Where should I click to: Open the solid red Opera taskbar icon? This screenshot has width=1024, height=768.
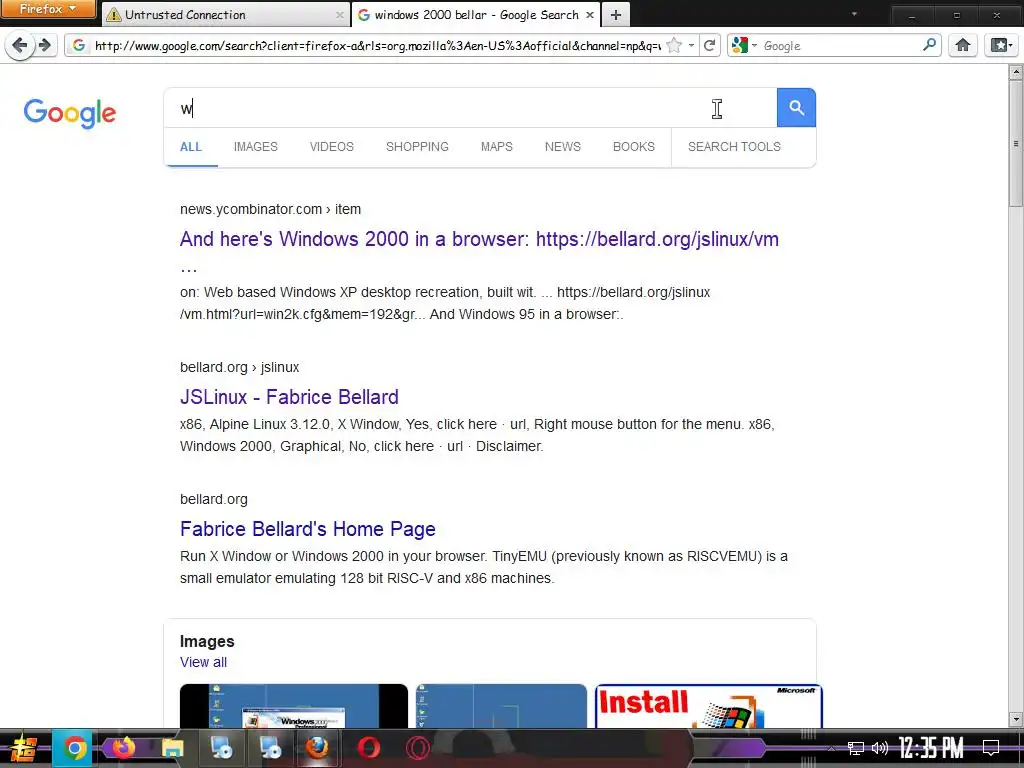point(368,748)
